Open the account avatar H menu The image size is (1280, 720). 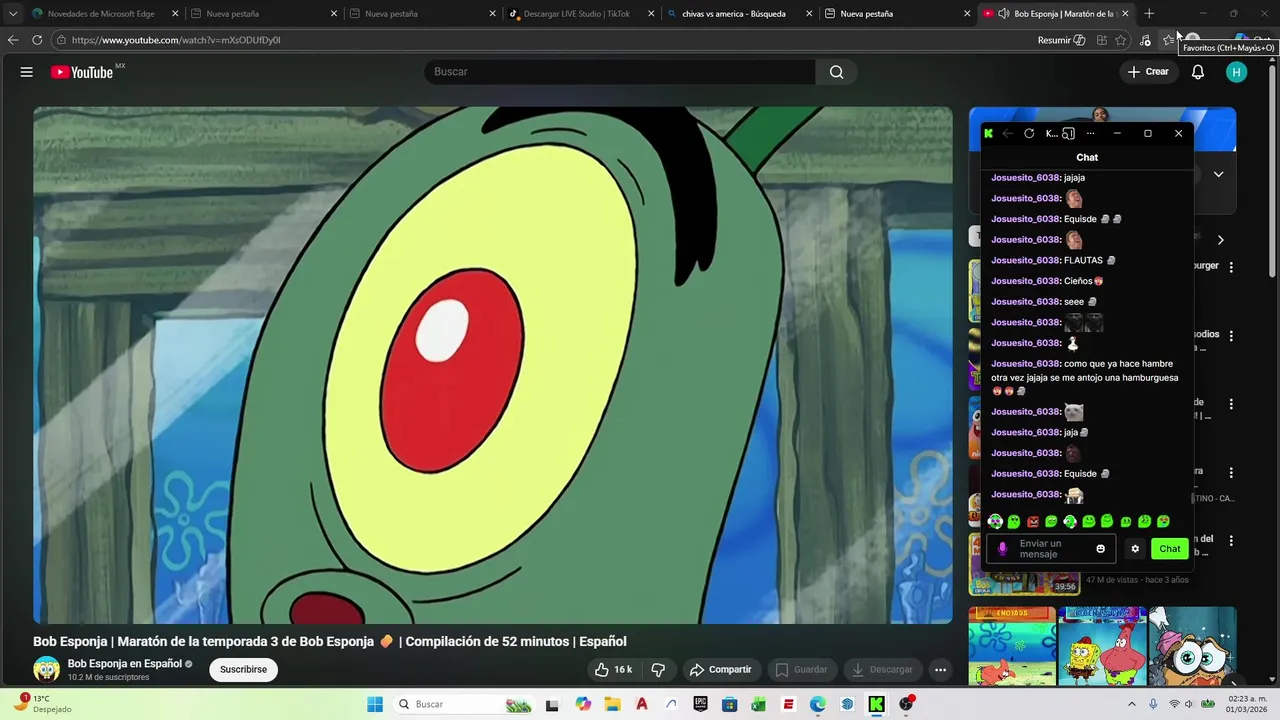pyautogui.click(x=1236, y=72)
